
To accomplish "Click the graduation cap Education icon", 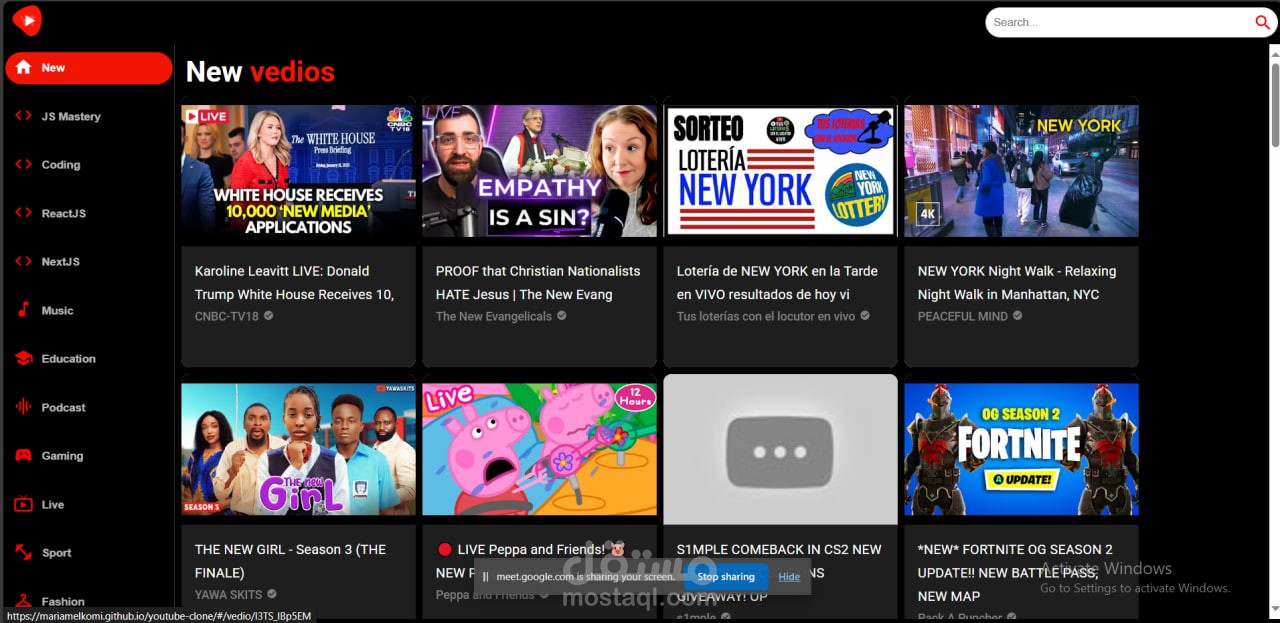I will click(23, 358).
